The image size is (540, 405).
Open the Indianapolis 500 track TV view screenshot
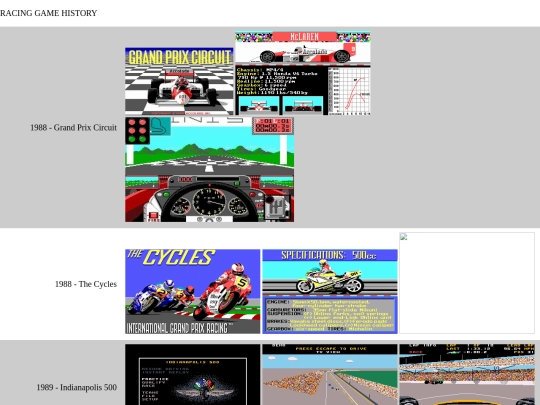coord(330,374)
